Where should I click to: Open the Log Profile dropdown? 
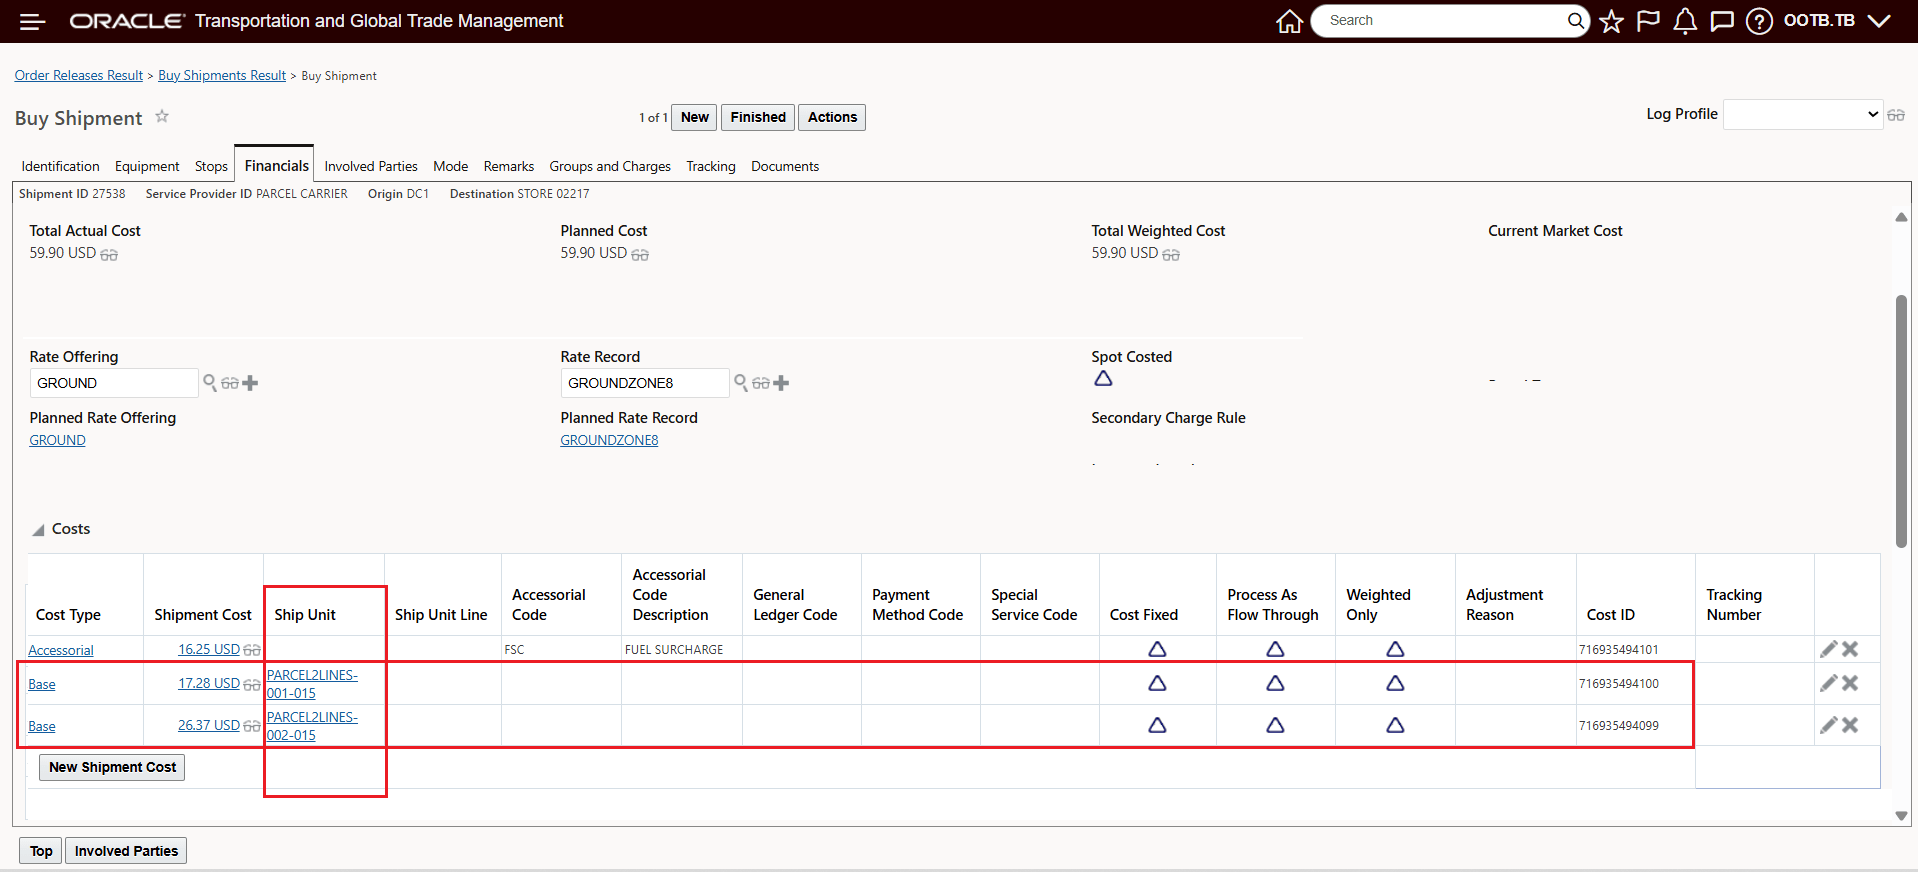coord(1804,114)
